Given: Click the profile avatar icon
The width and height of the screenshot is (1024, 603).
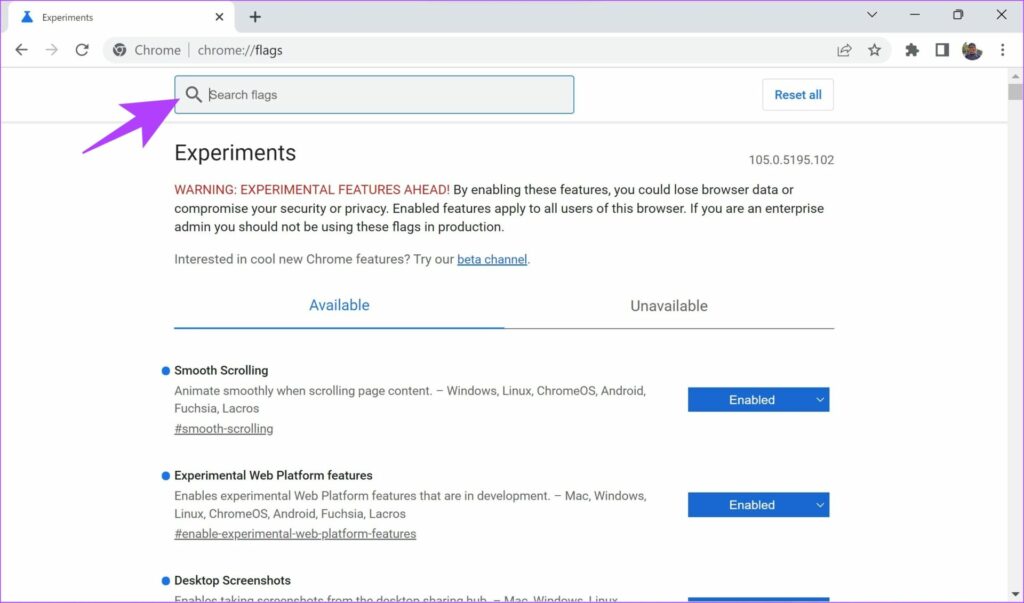Looking at the screenshot, I should [972, 49].
